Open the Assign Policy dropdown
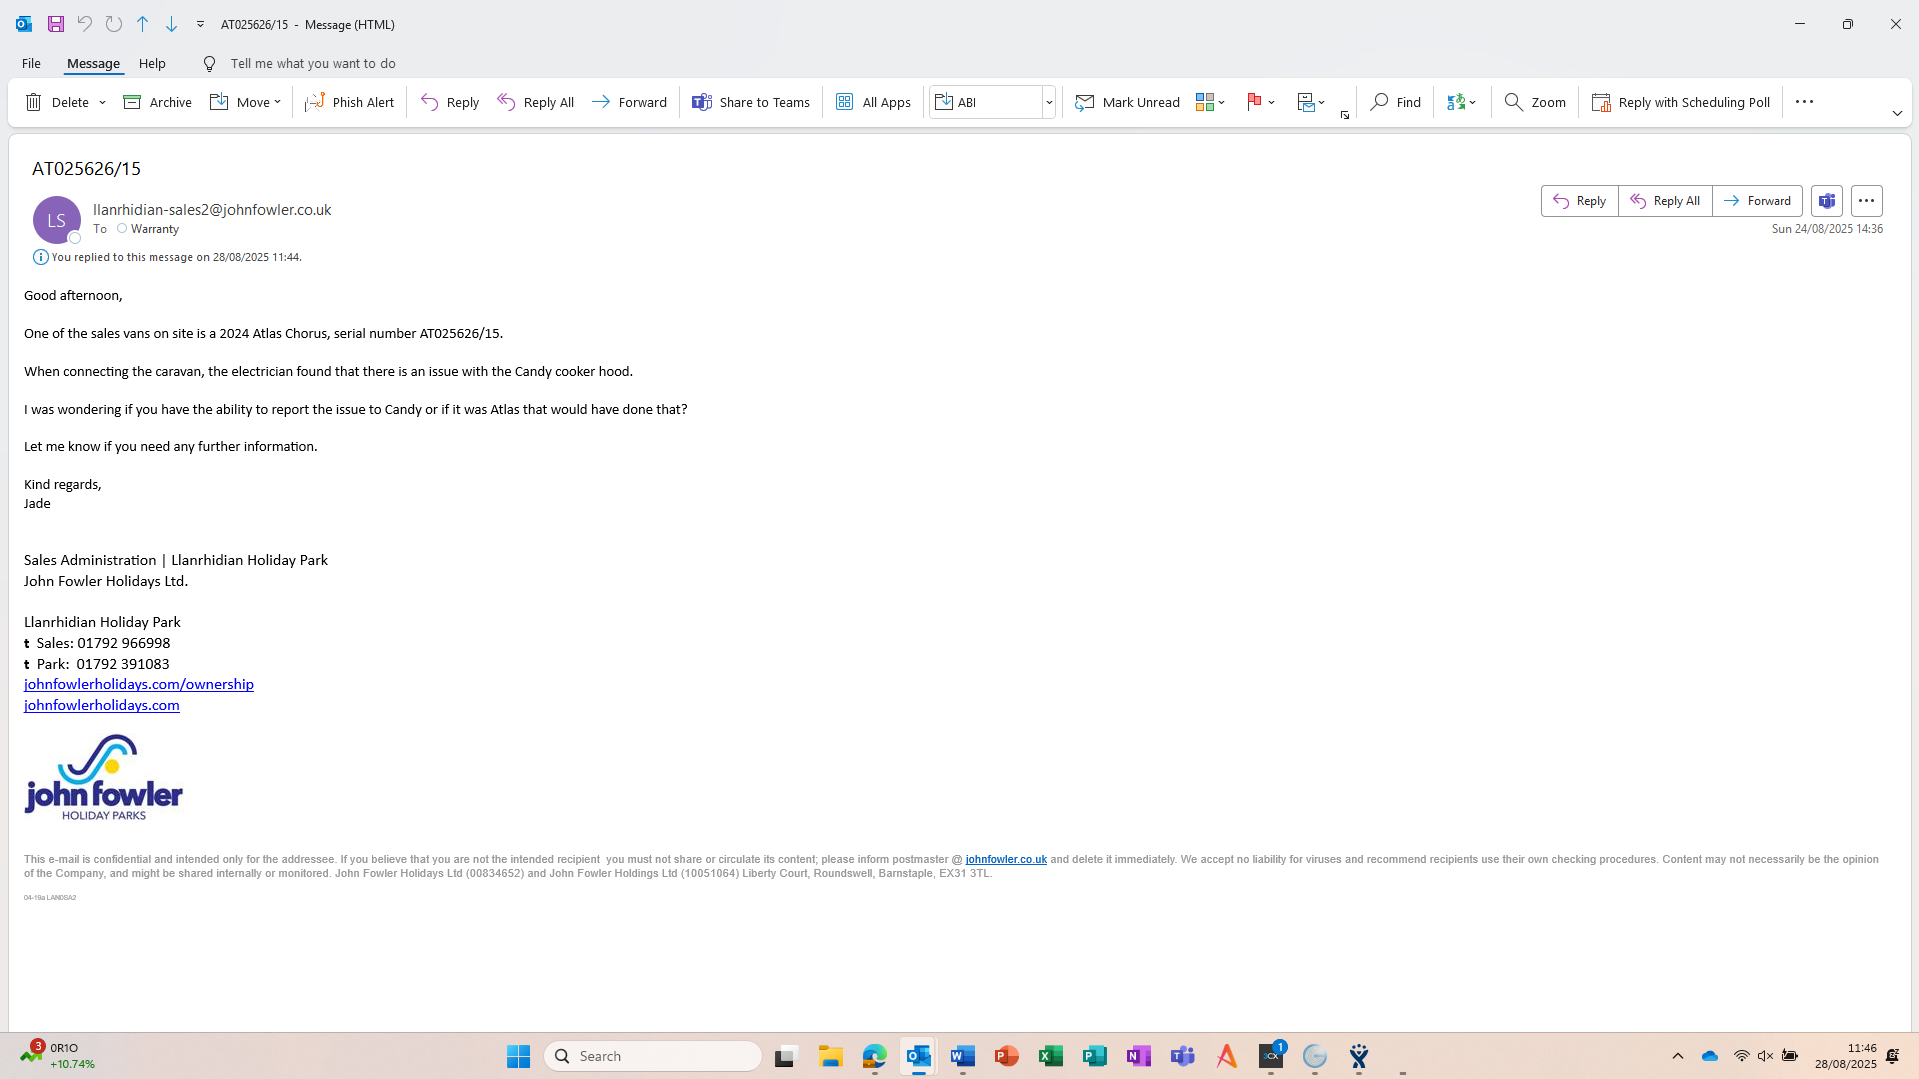 [x=1311, y=102]
